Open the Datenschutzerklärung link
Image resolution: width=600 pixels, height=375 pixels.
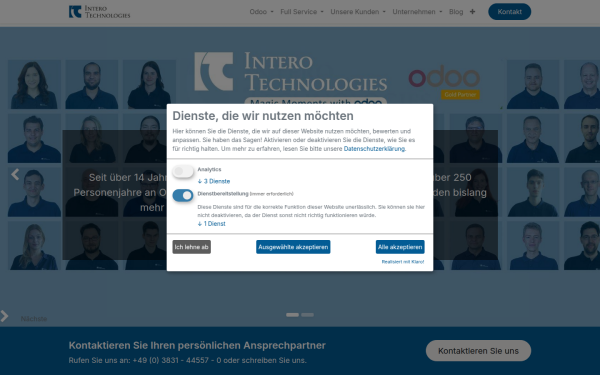click(375, 149)
